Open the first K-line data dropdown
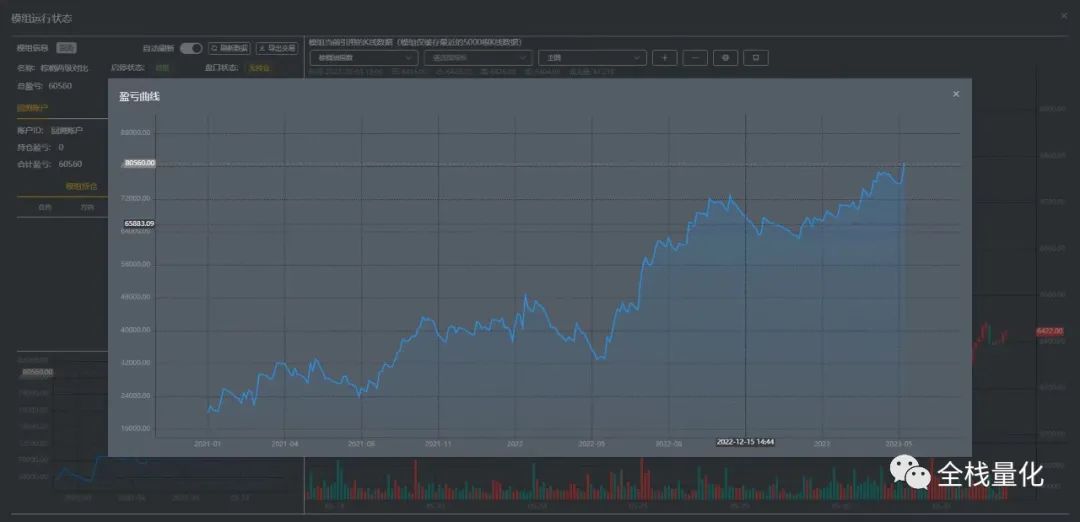This screenshot has width=1080, height=522. click(364, 58)
